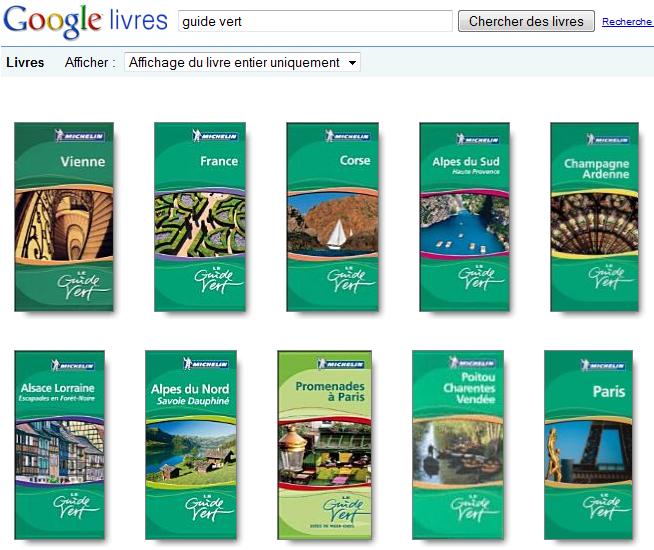Open the Alpes du Sud guide cover
This screenshot has width=654, height=550.
tap(465, 217)
